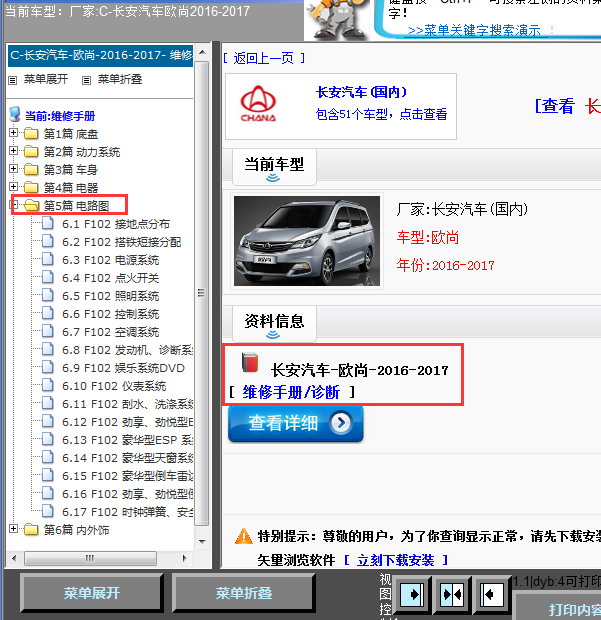Click document icon of 6.5 F102 照明系统
Screen dimensions: 601x620
48,295
